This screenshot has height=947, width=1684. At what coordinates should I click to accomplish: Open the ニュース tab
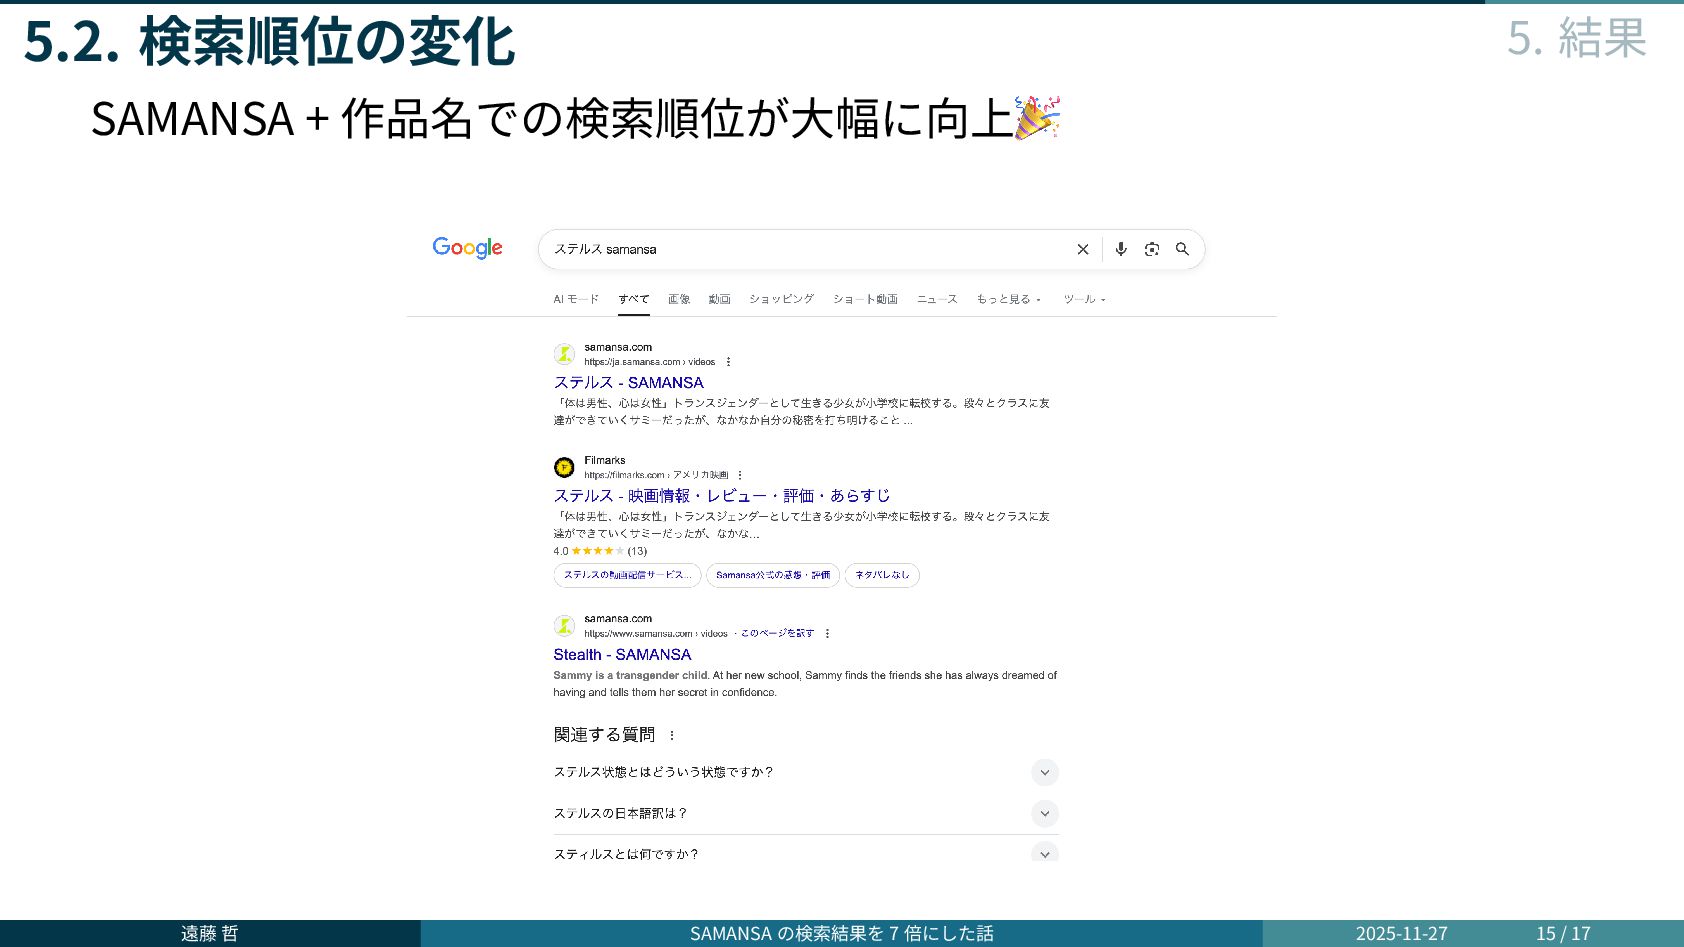937,299
